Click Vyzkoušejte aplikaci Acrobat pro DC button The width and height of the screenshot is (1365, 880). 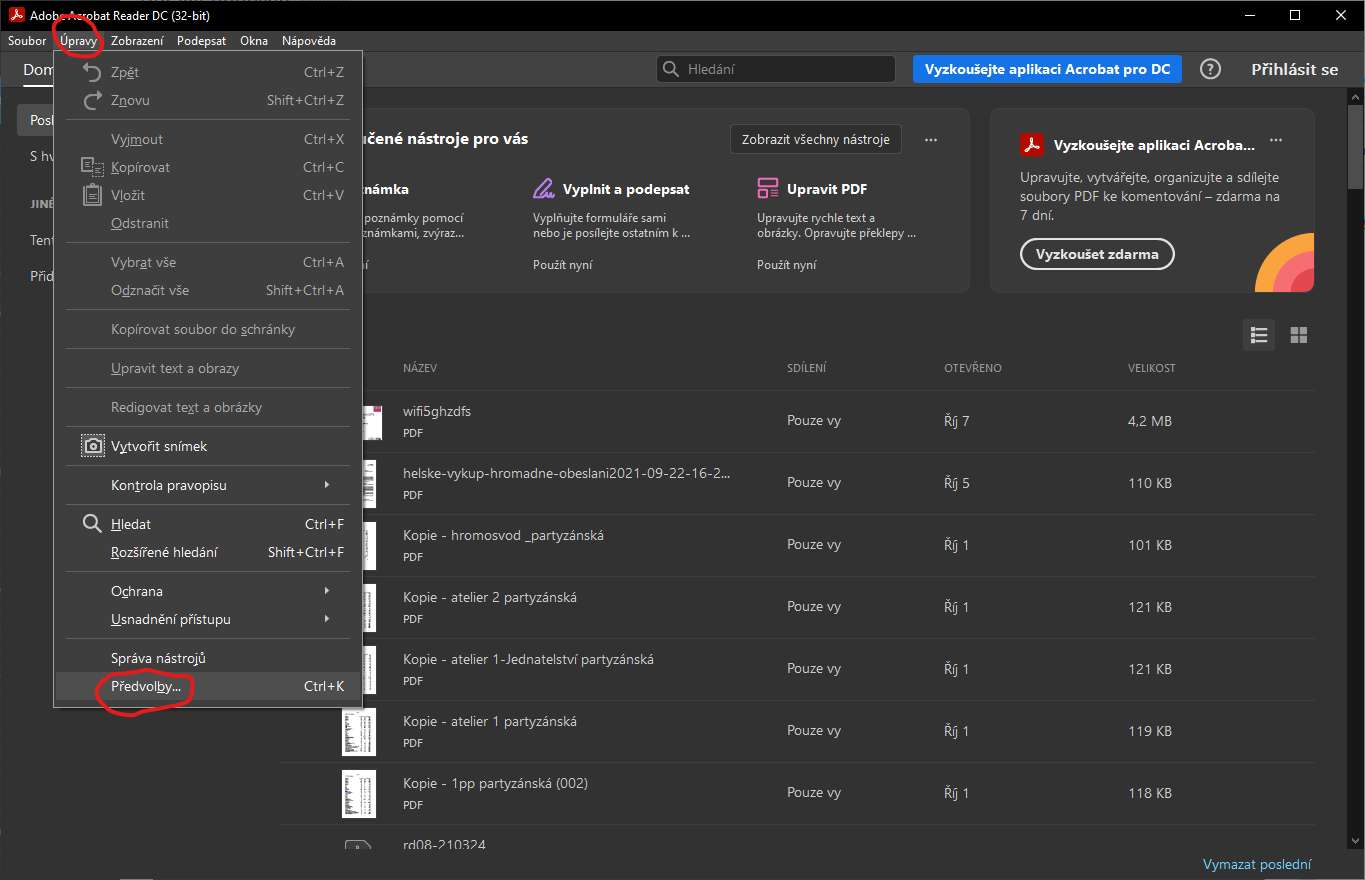[x=1047, y=69]
